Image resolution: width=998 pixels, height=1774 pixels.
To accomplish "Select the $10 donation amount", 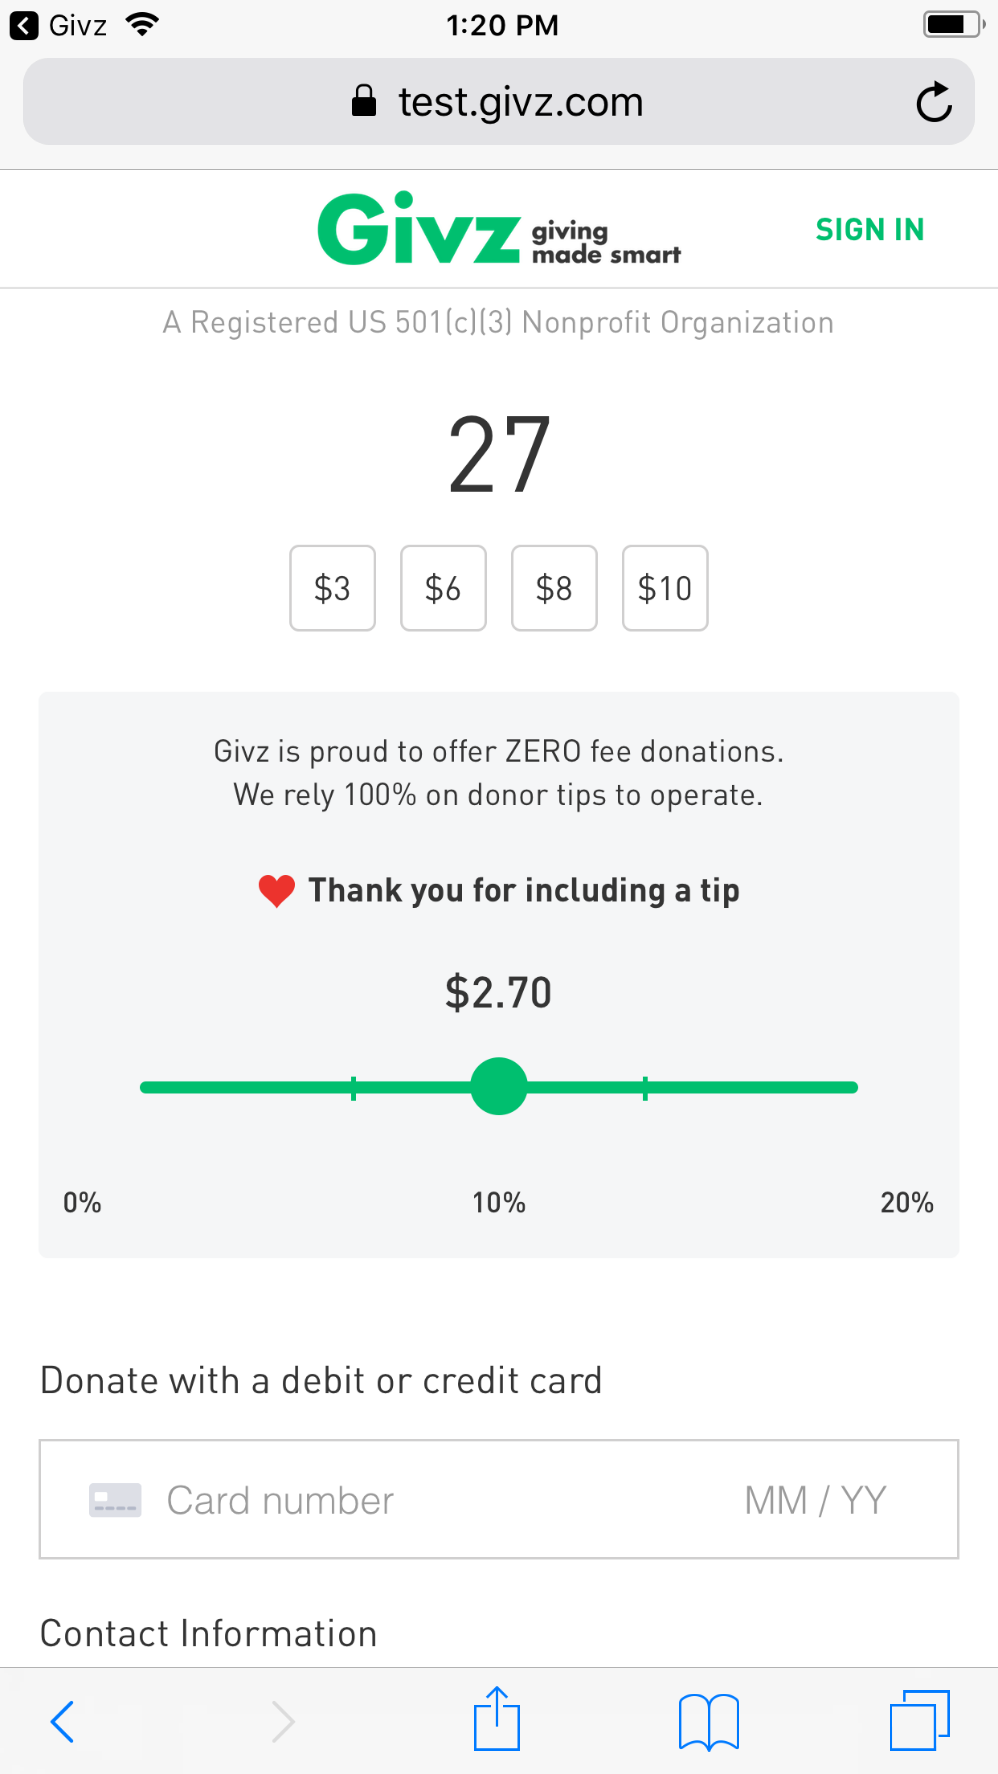I will coord(665,588).
